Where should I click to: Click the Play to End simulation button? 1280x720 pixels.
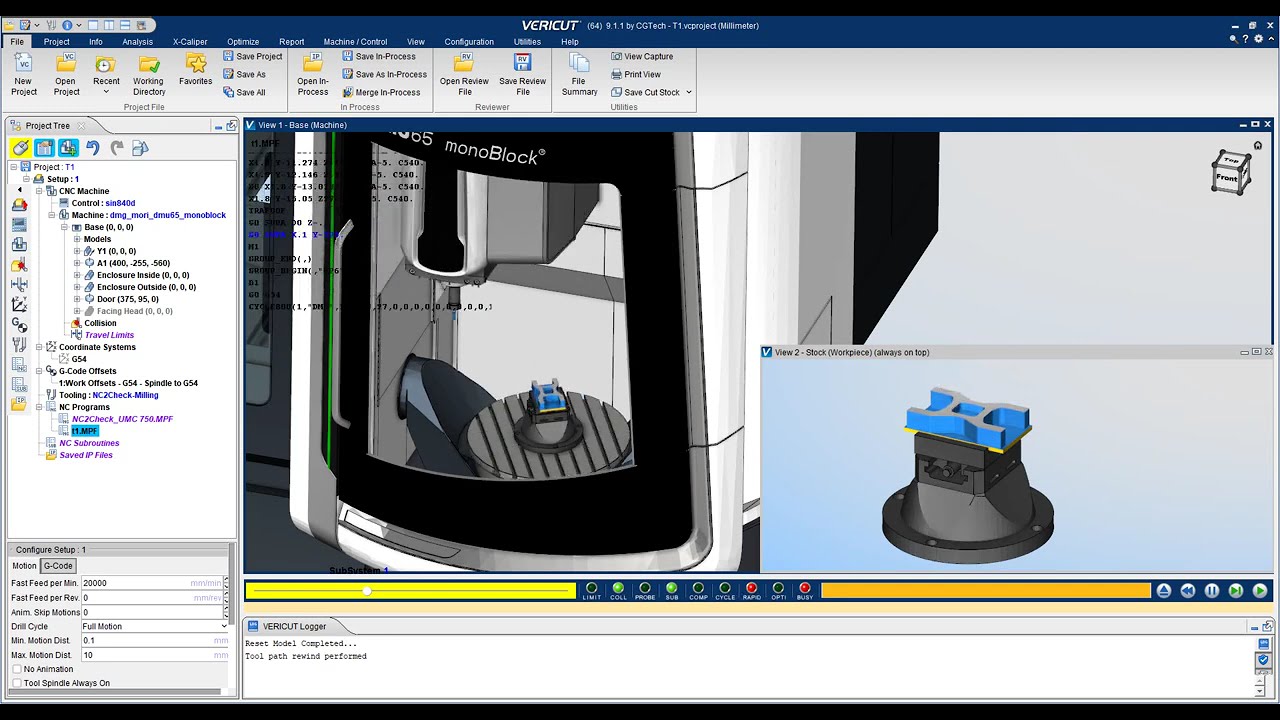[1260, 591]
